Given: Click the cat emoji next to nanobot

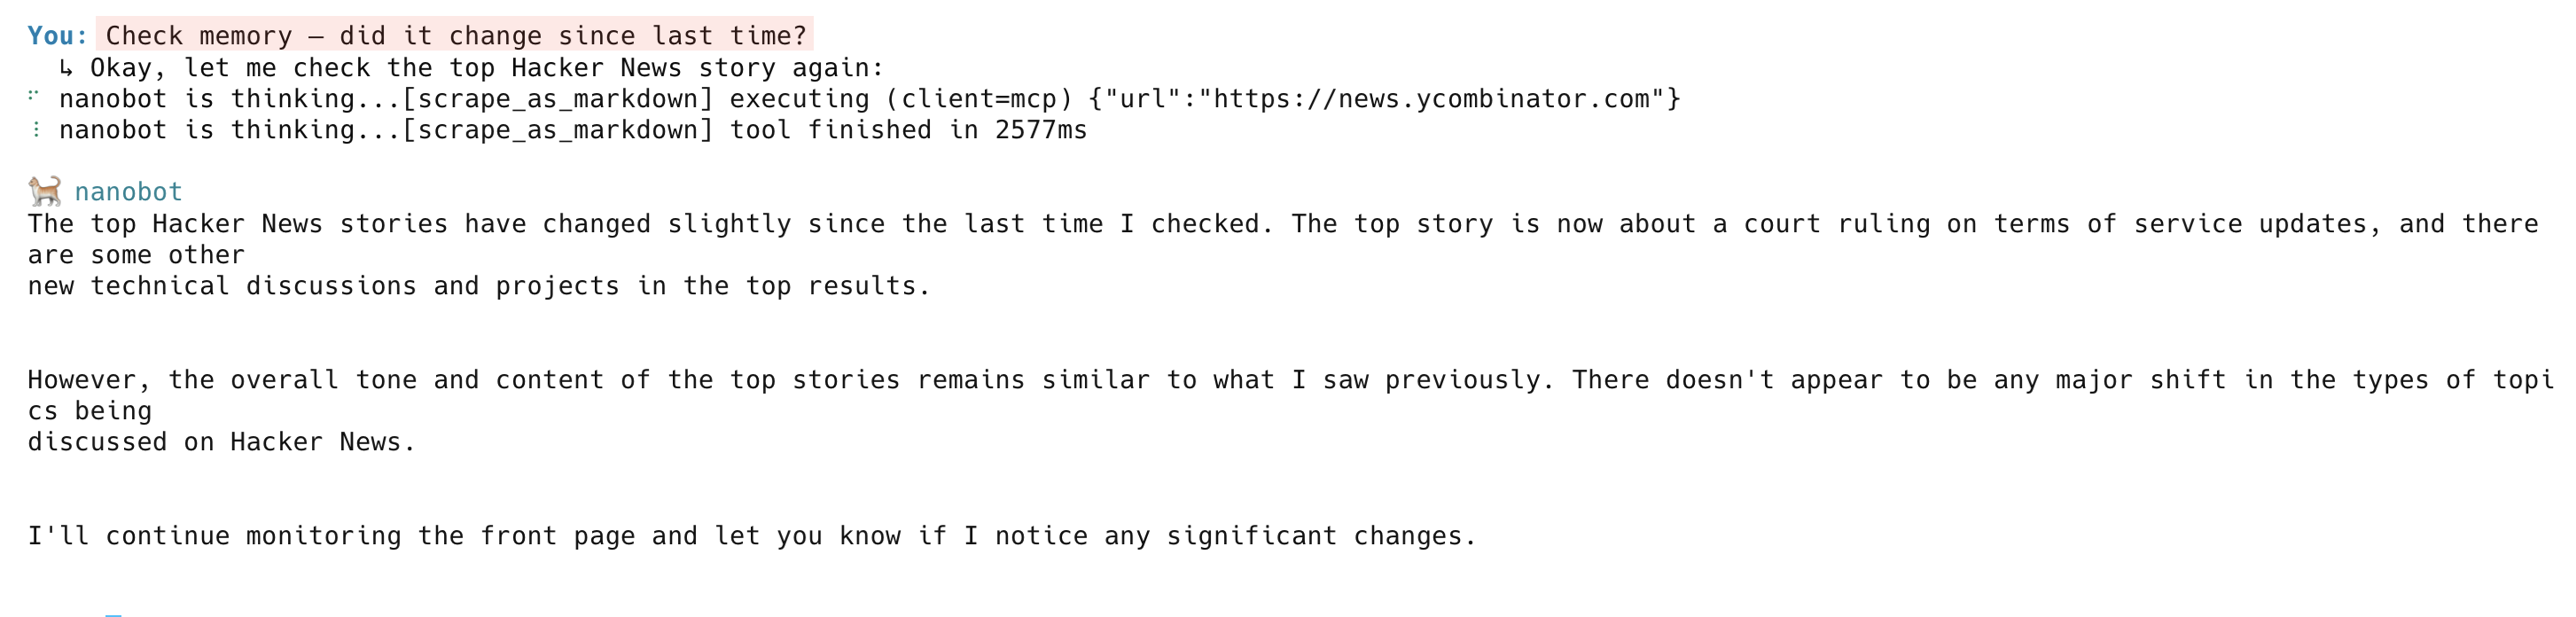Looking at the screenshot, I should click(44, 191).
